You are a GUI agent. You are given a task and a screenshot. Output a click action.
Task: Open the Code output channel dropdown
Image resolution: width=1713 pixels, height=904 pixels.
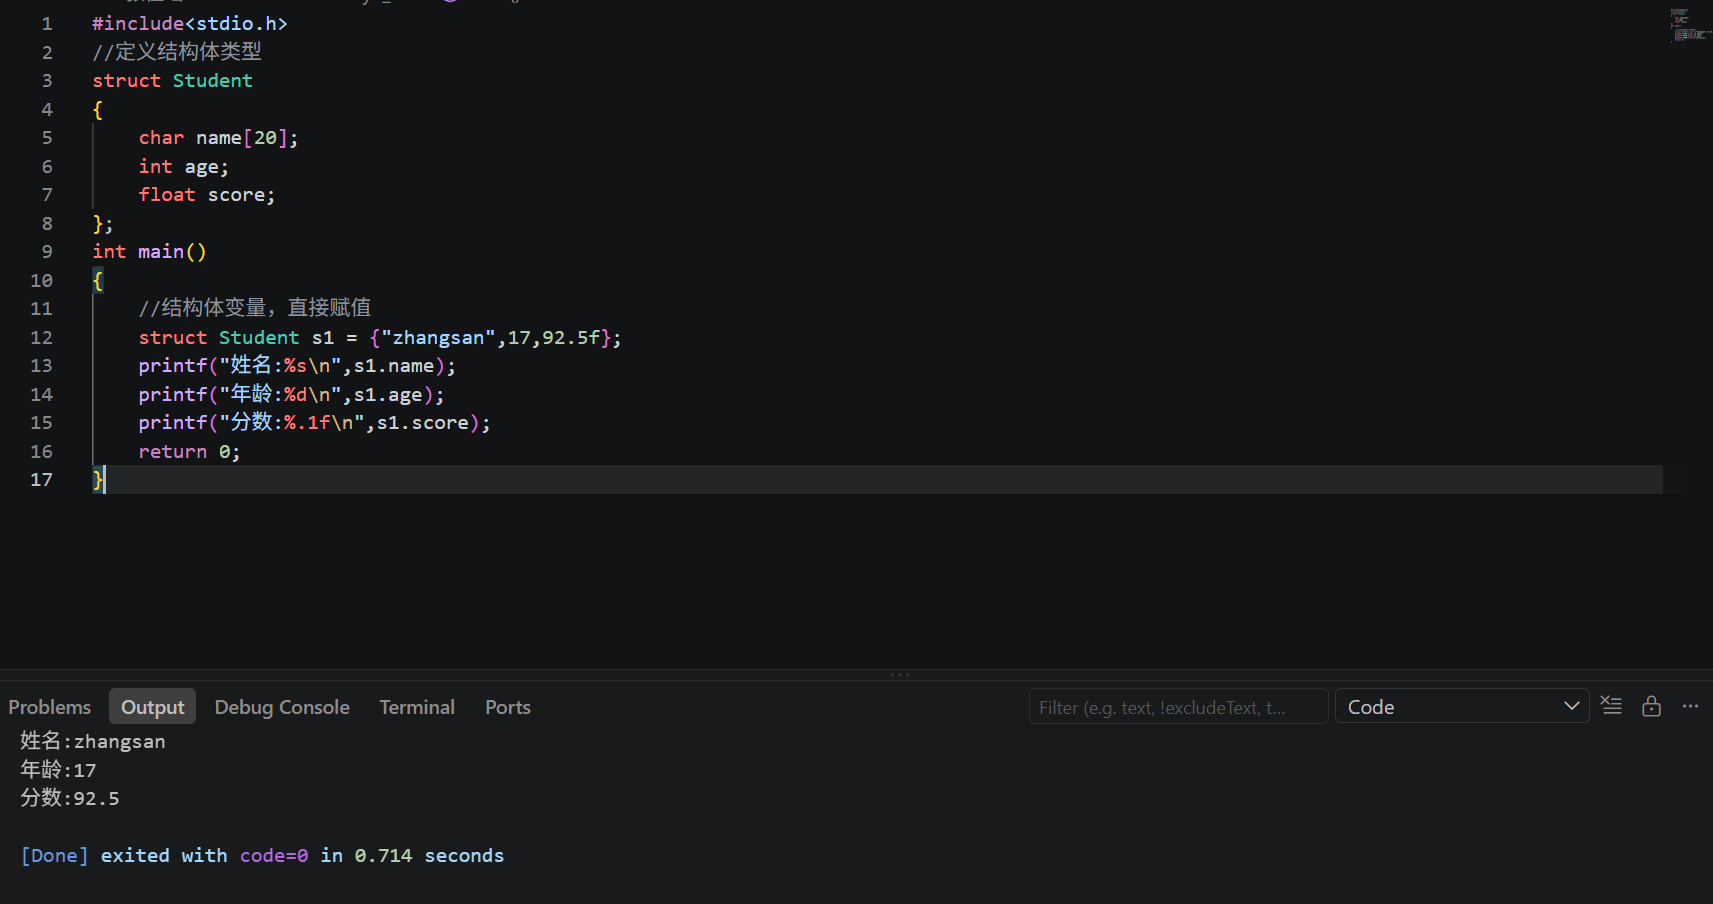coord(1462,706)
